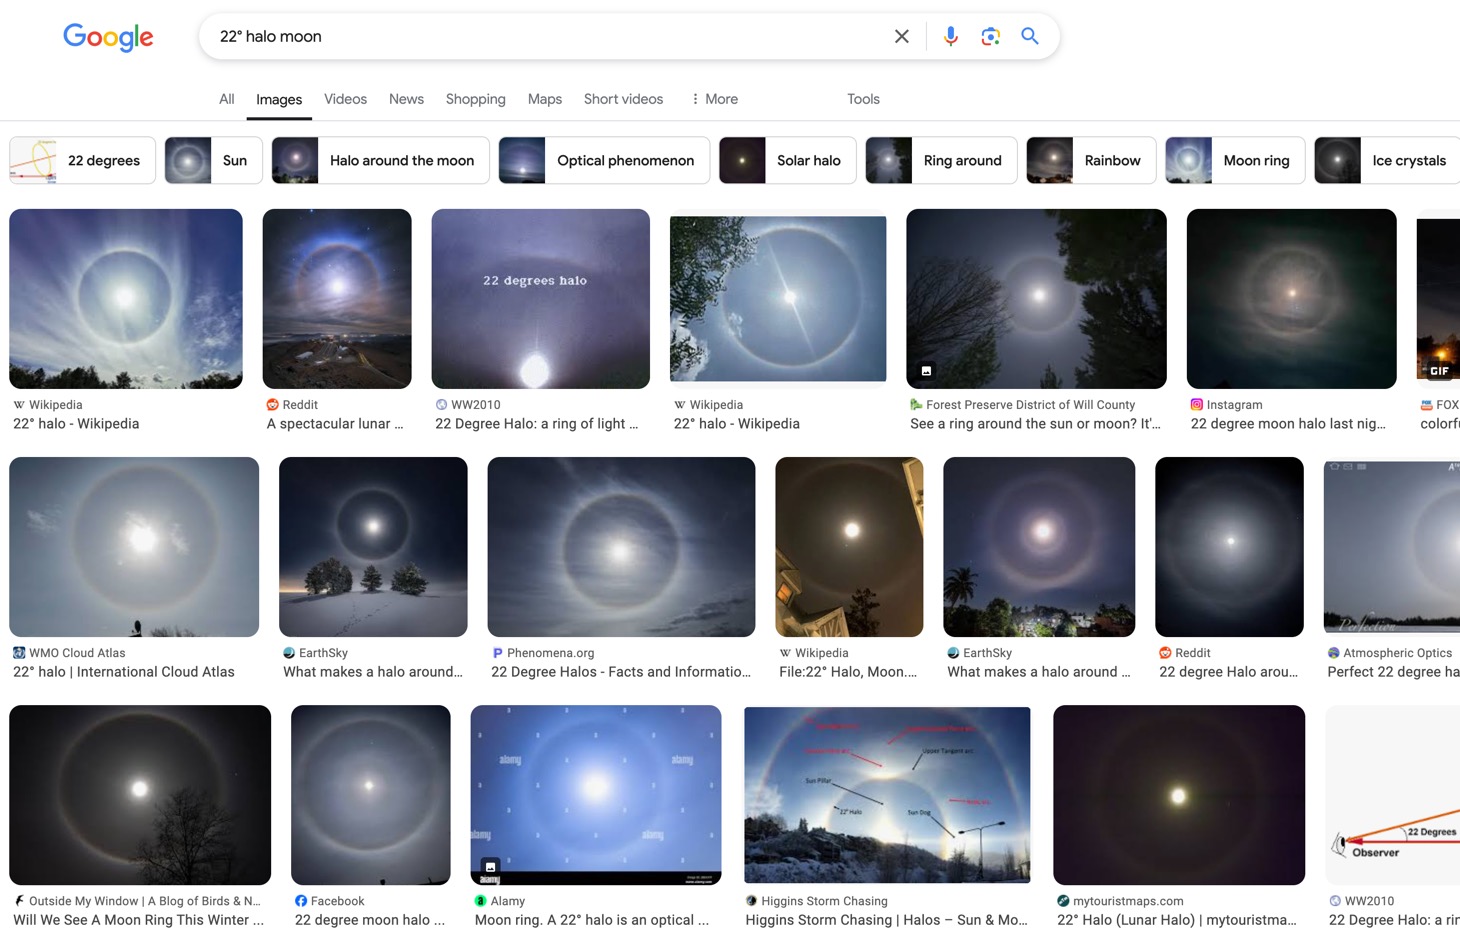This screenshot has width=1460, height=940.
Task: Clear the search box text
Action: [901, 37]
